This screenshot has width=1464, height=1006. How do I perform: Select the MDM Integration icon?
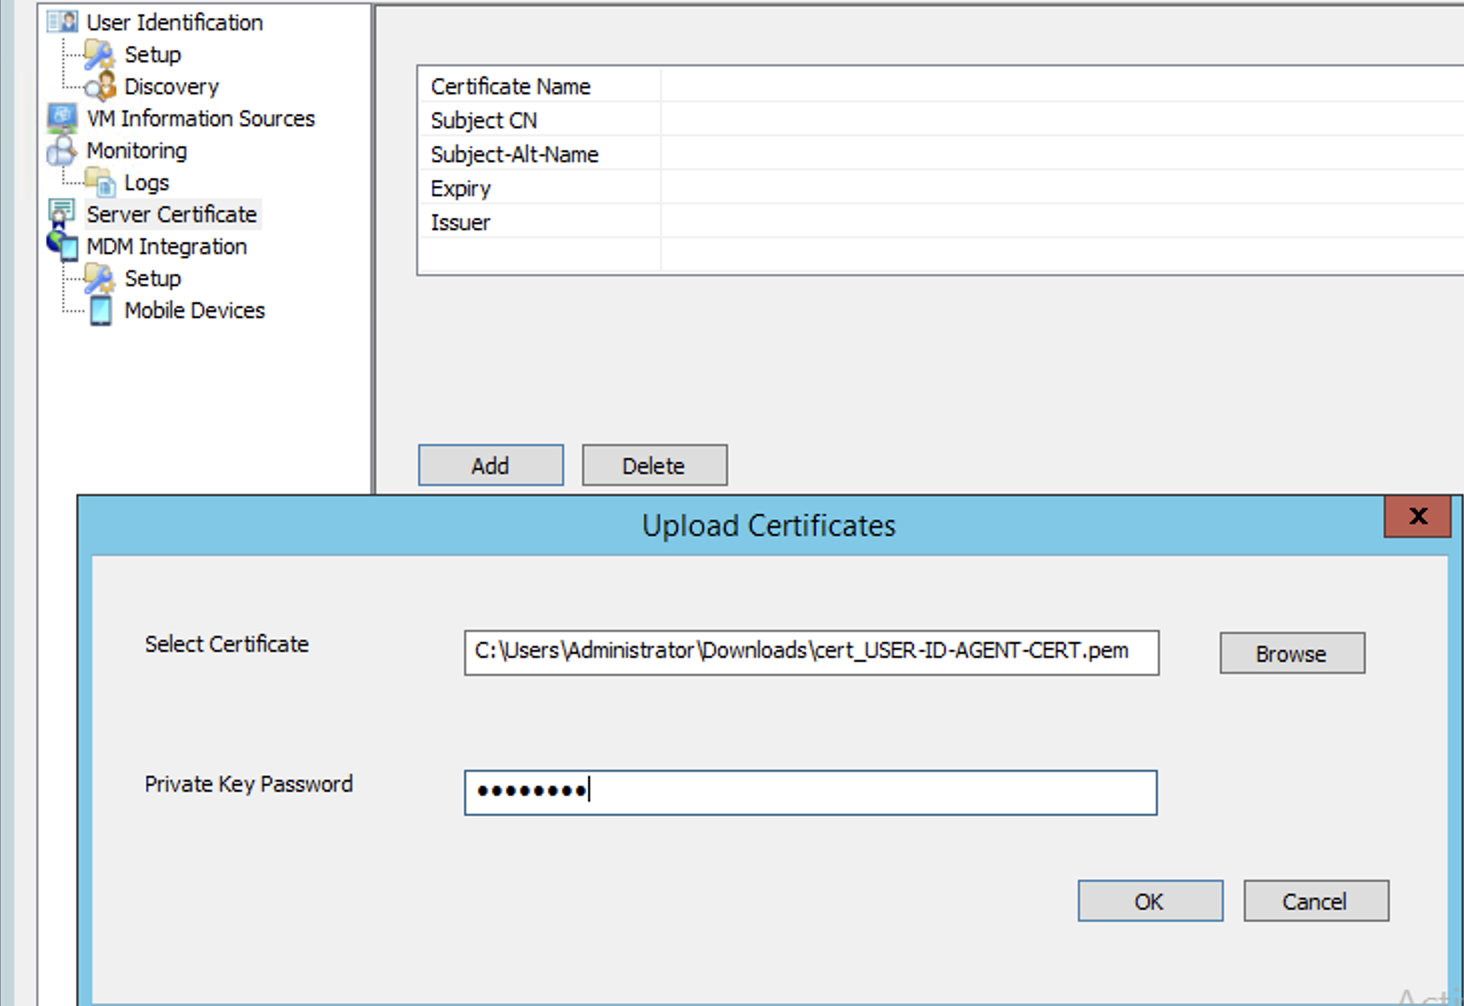62,246
